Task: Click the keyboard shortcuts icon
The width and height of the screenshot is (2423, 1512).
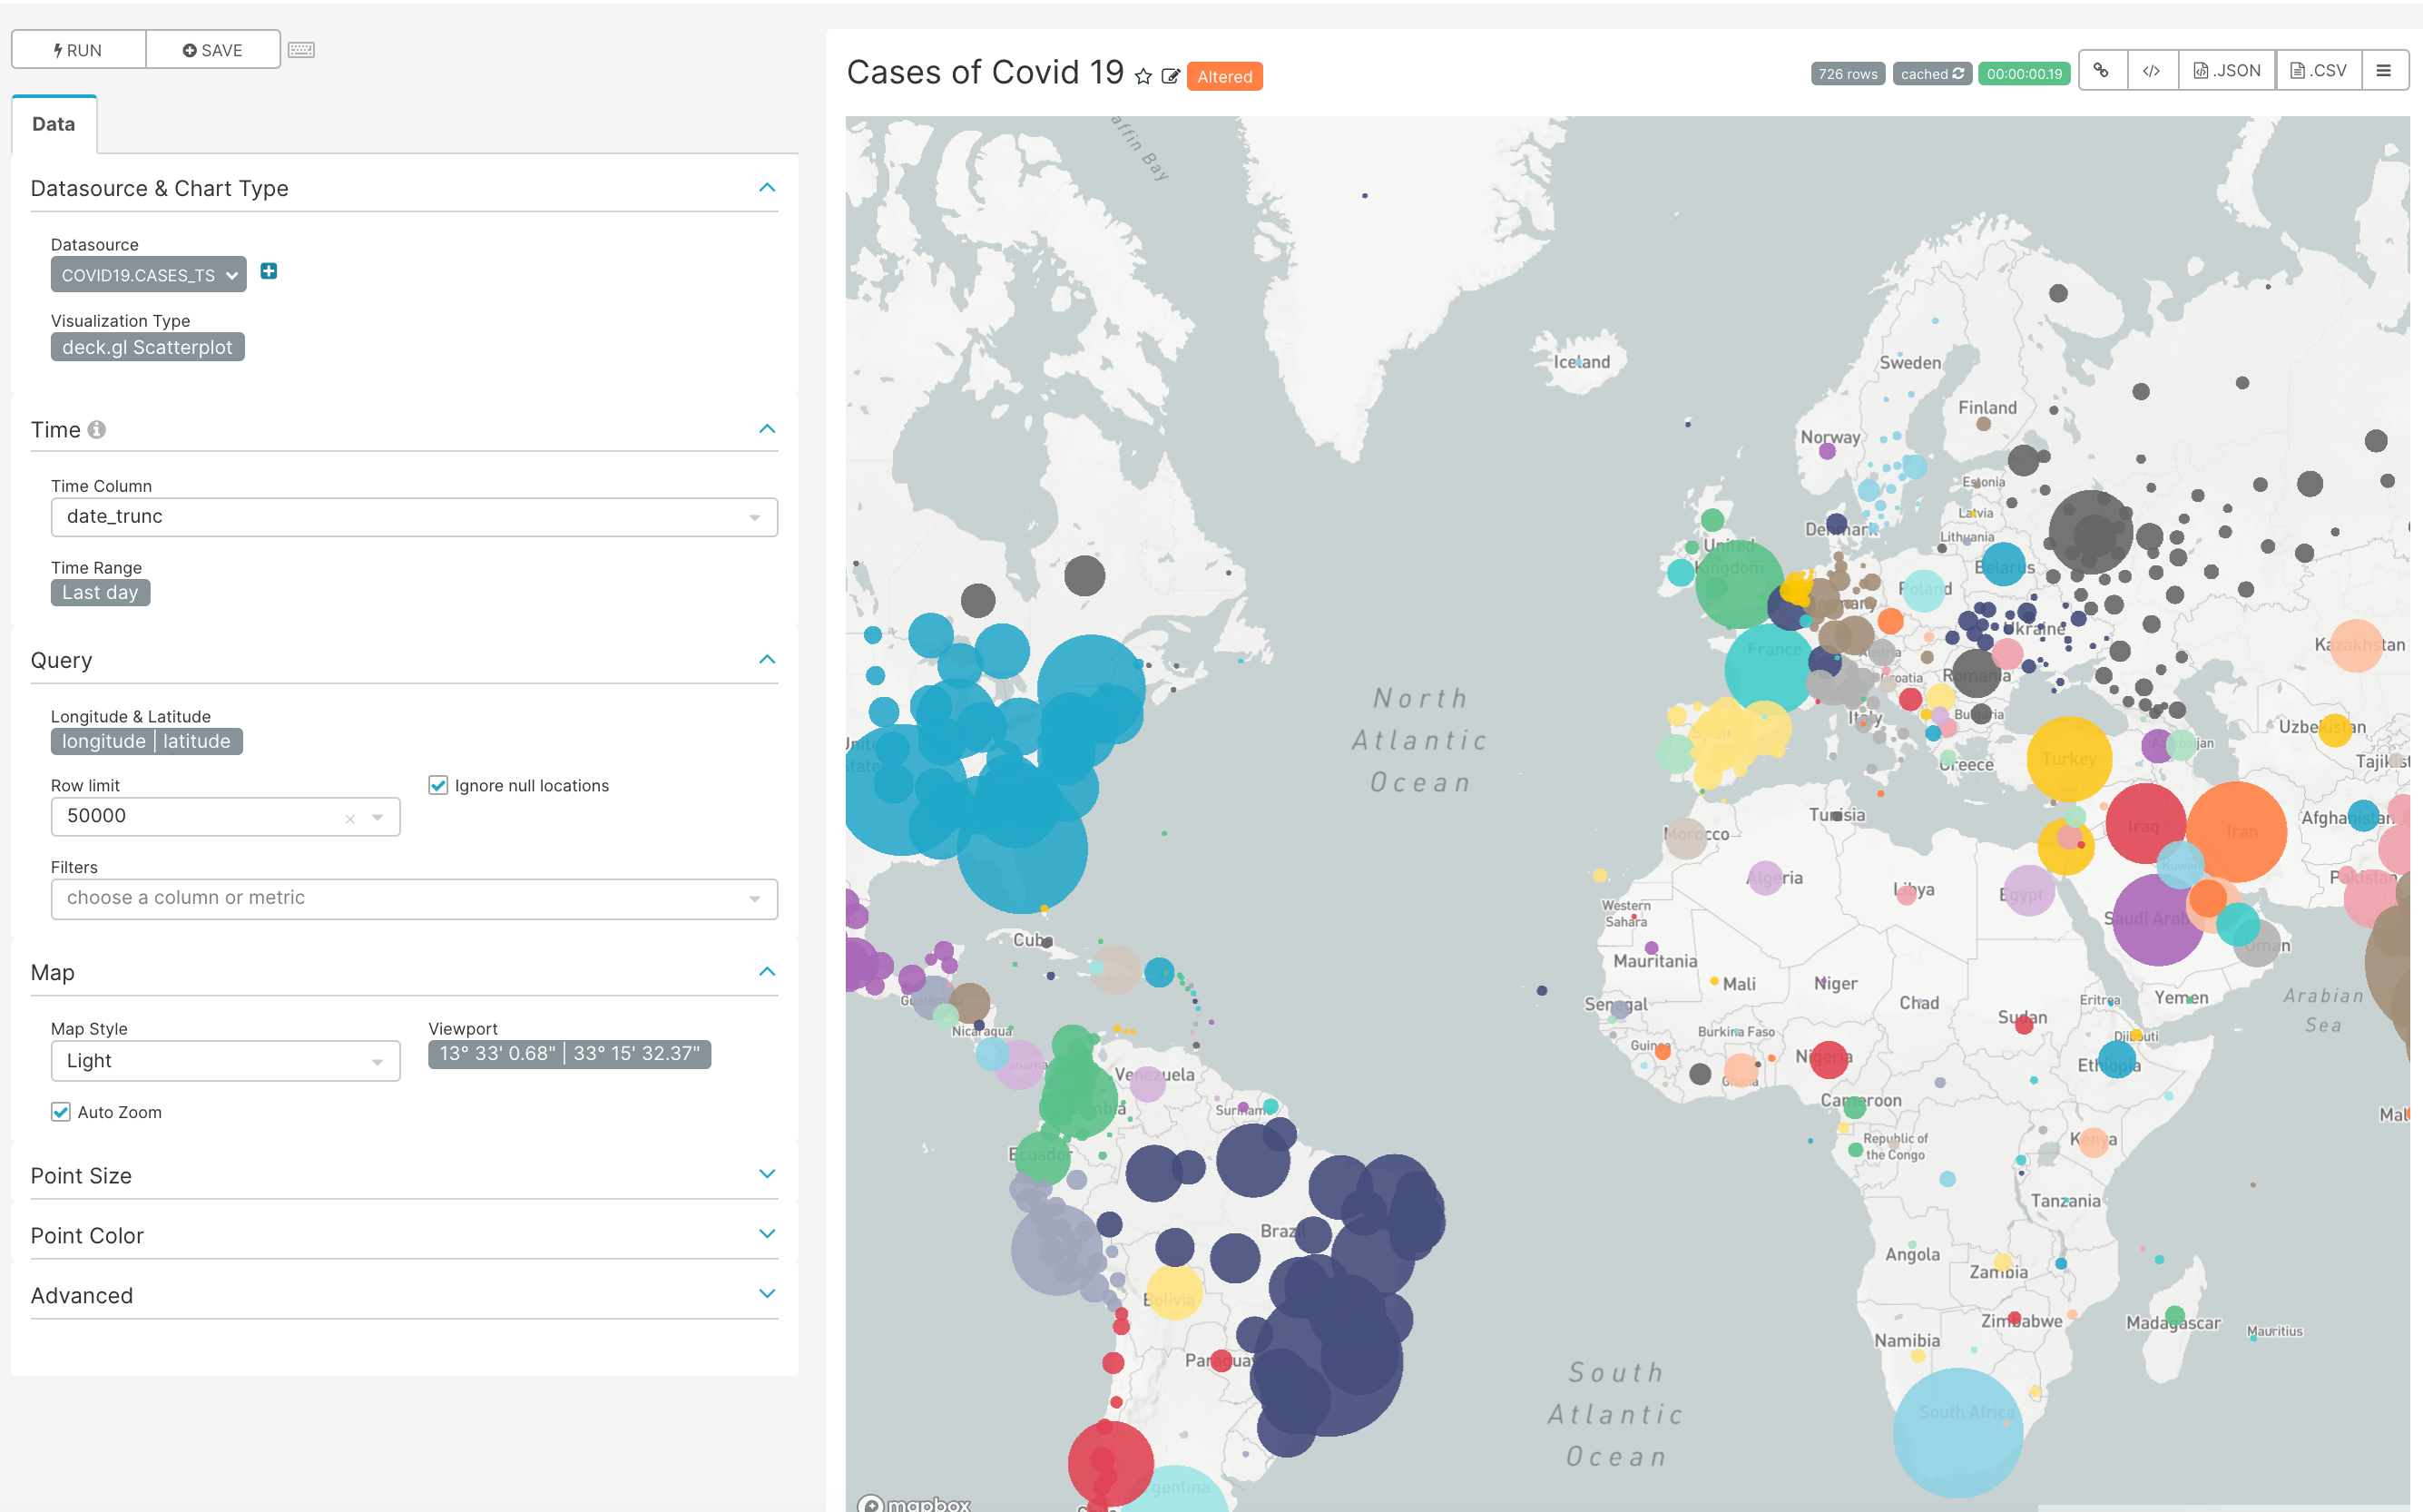Action: [x=301, y=50]
